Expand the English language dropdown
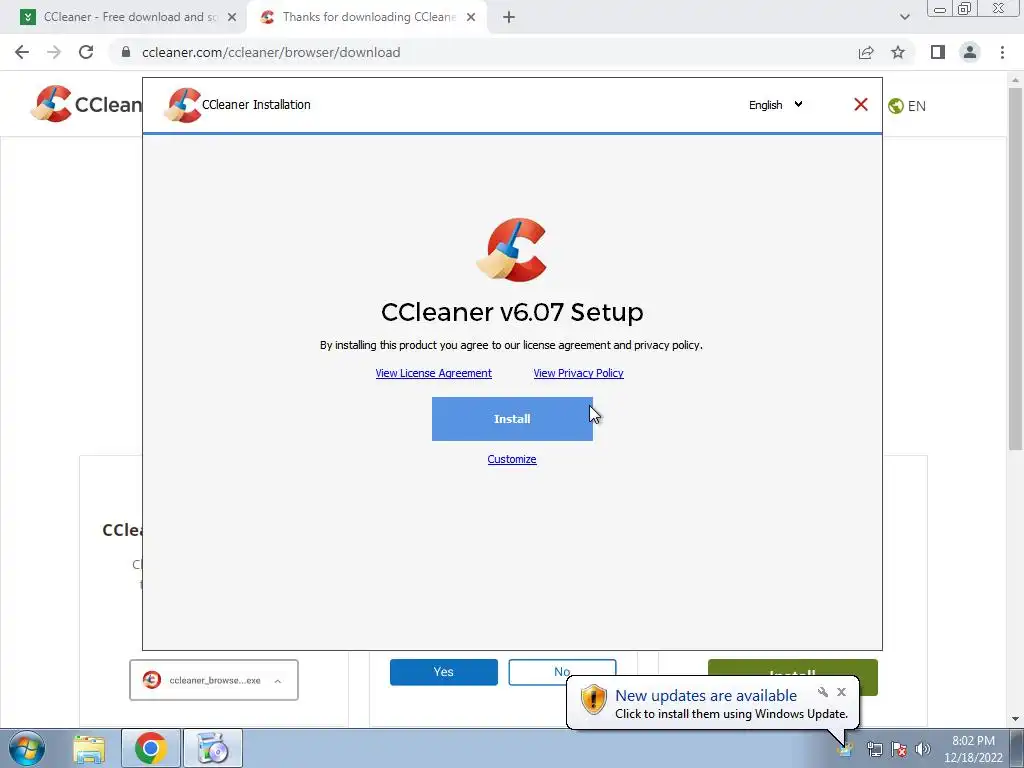This screenshot has width=1024, height=768. 775,104
